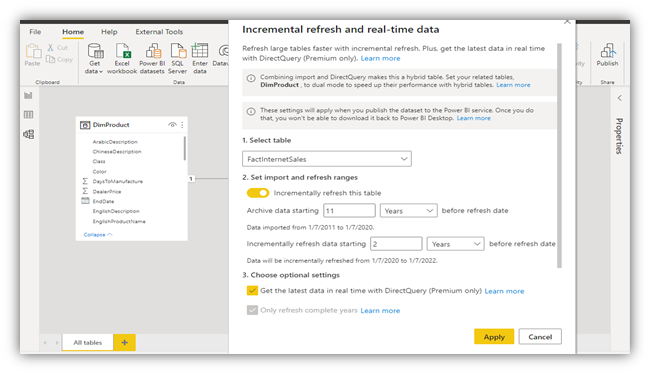The width and height of the screenshot is (650, 374).
Task: Switch to Report view sidebar icon
Action: point(28,96)
